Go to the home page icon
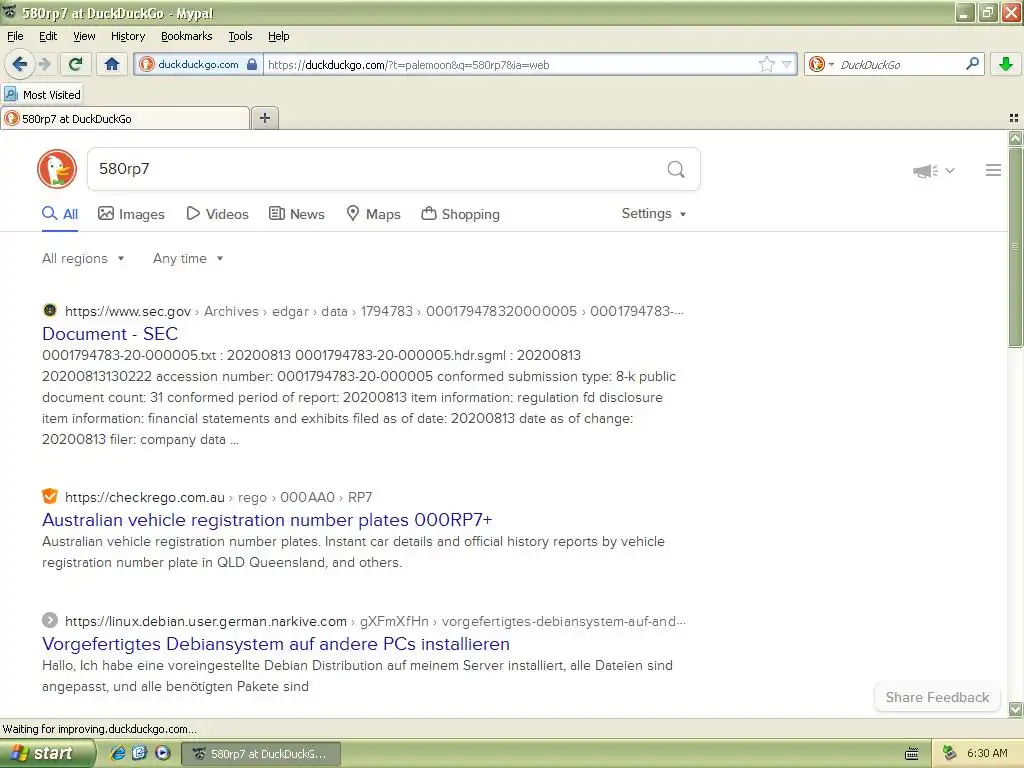This screenshot has height=768, width=1024. tap(112, 64)
